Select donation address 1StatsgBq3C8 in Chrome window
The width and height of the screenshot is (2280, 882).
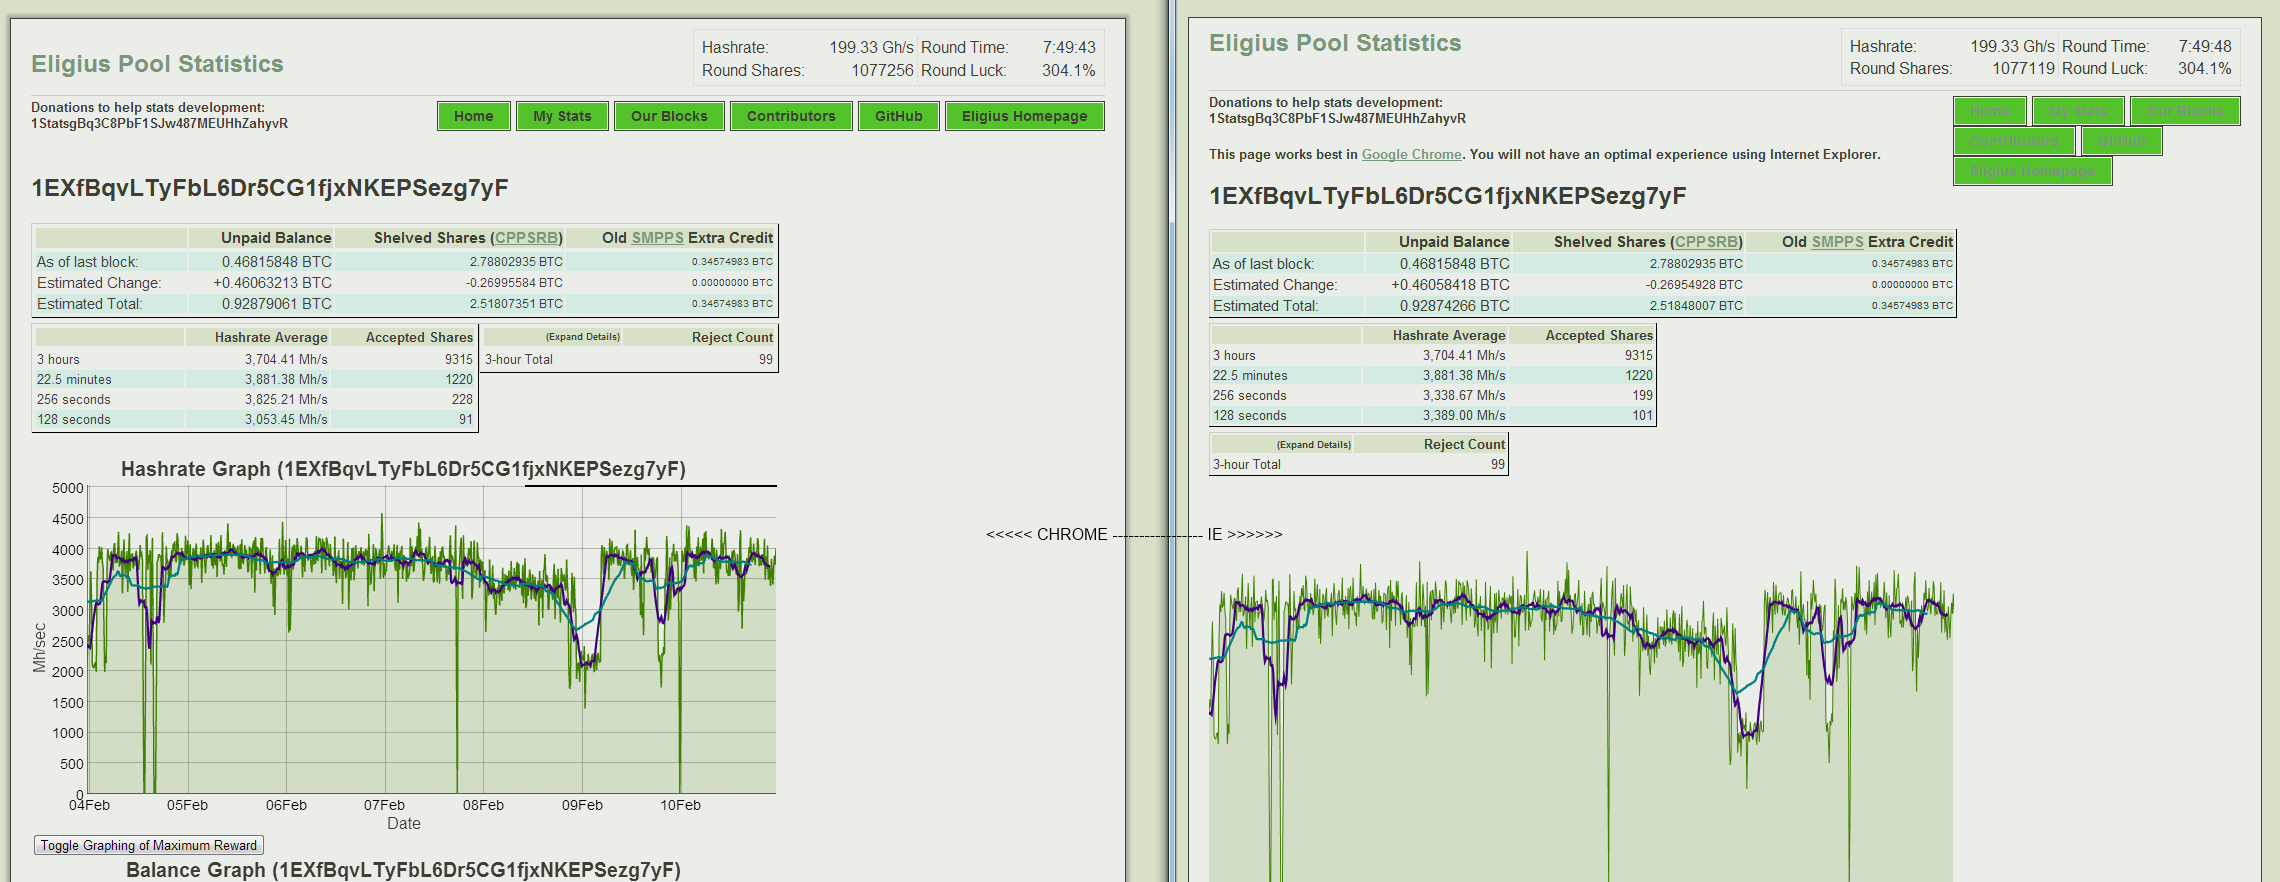(x=159, y=124)
